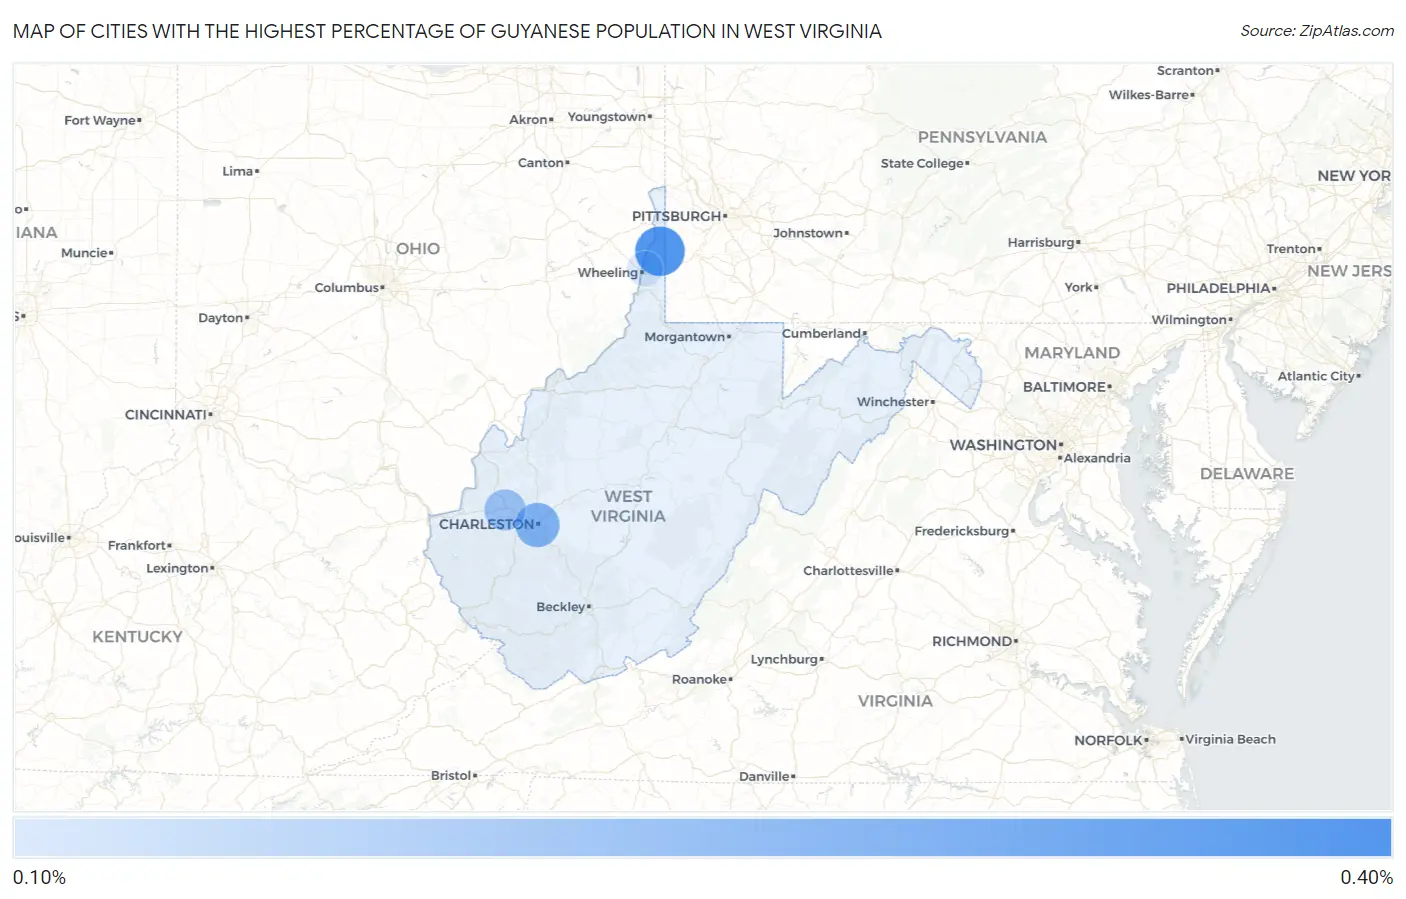Image resolution: width=1406 pixels, height=899 pixels.
Task: Click the Wilkes-Barre city label
Action: coord(1149,95)
